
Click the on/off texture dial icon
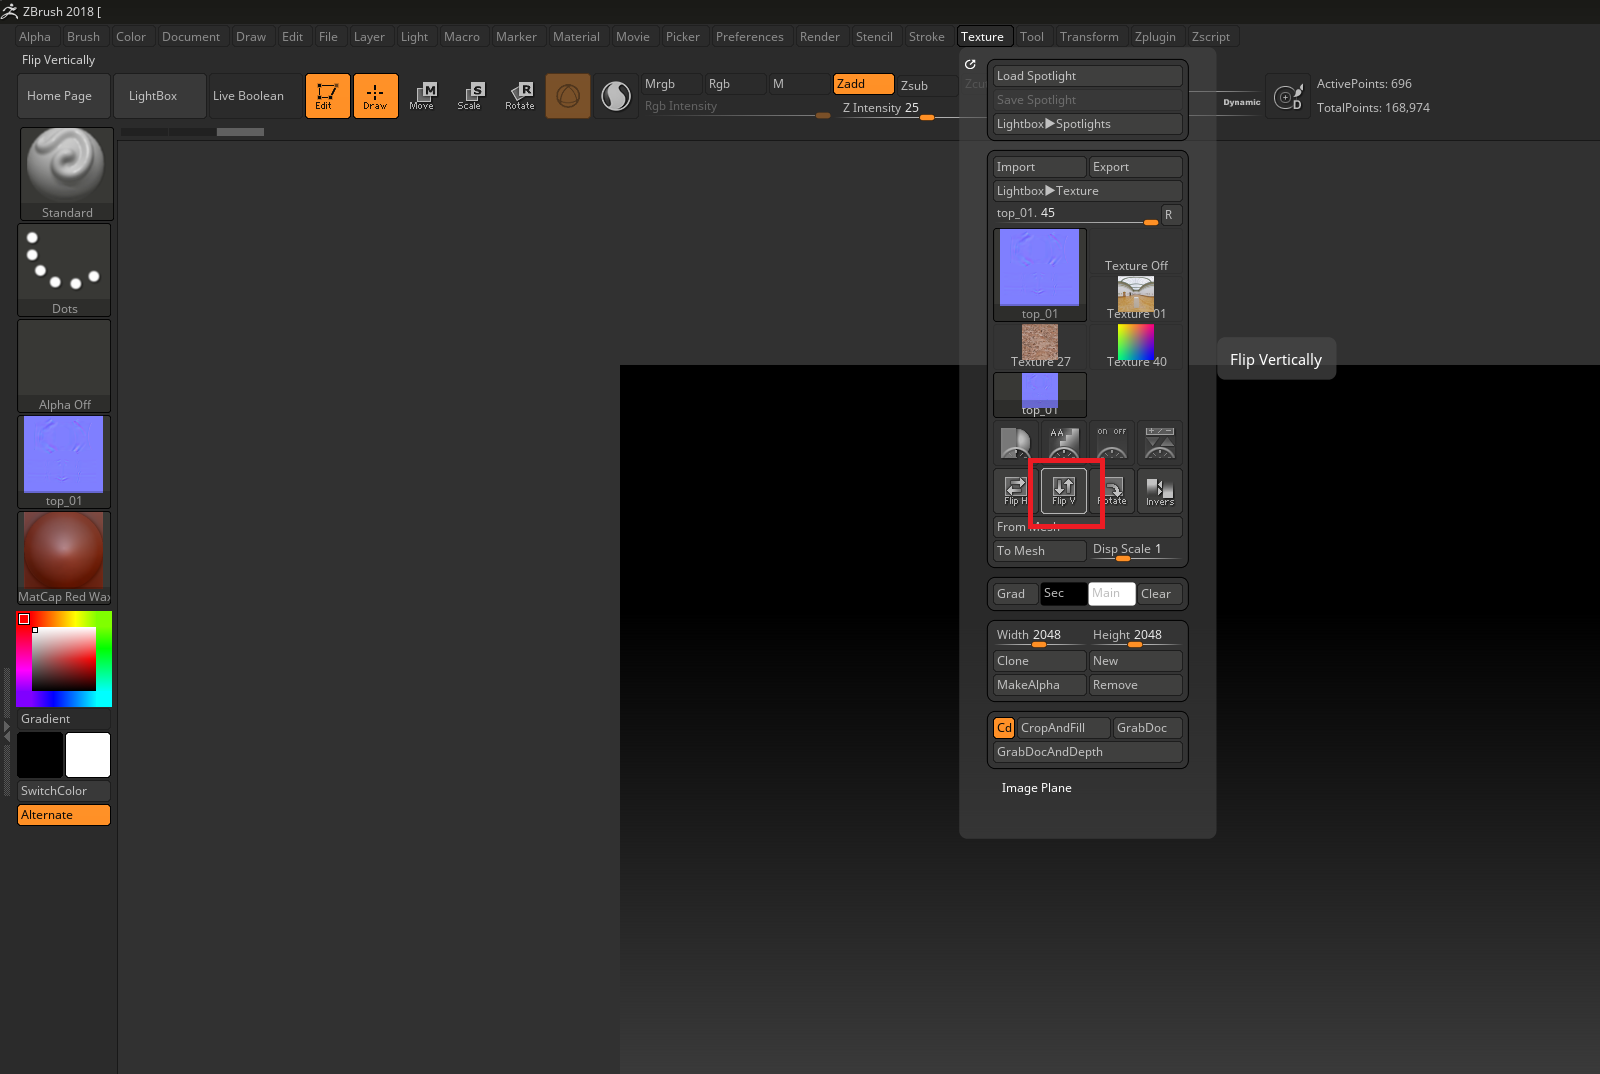(x=1111, y=443)
